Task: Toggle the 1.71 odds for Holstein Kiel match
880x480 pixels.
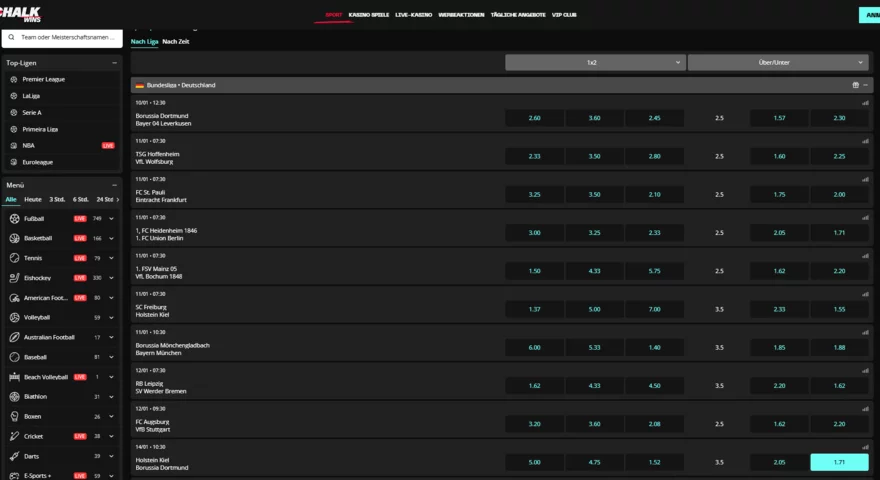Action: (839, 462)
